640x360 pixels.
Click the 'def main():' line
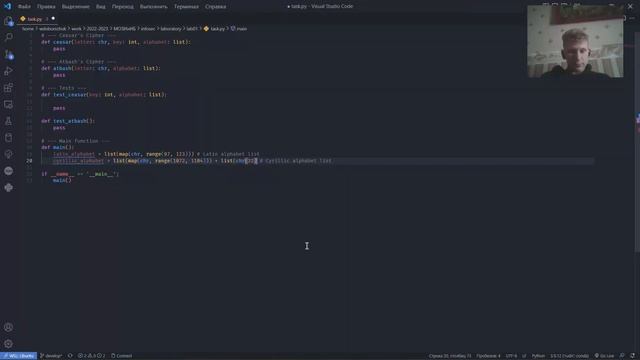point(58,147)
